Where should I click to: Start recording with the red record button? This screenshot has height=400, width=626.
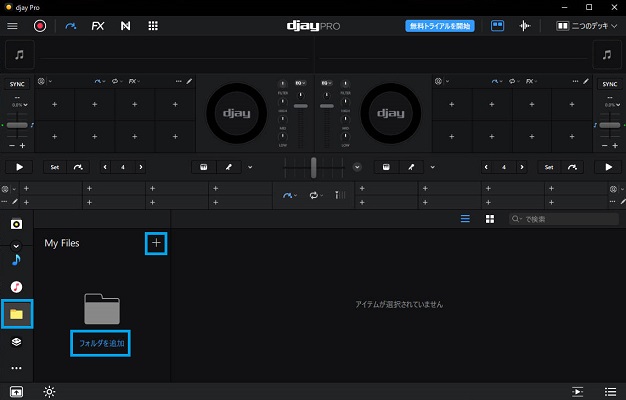point(40,26)
